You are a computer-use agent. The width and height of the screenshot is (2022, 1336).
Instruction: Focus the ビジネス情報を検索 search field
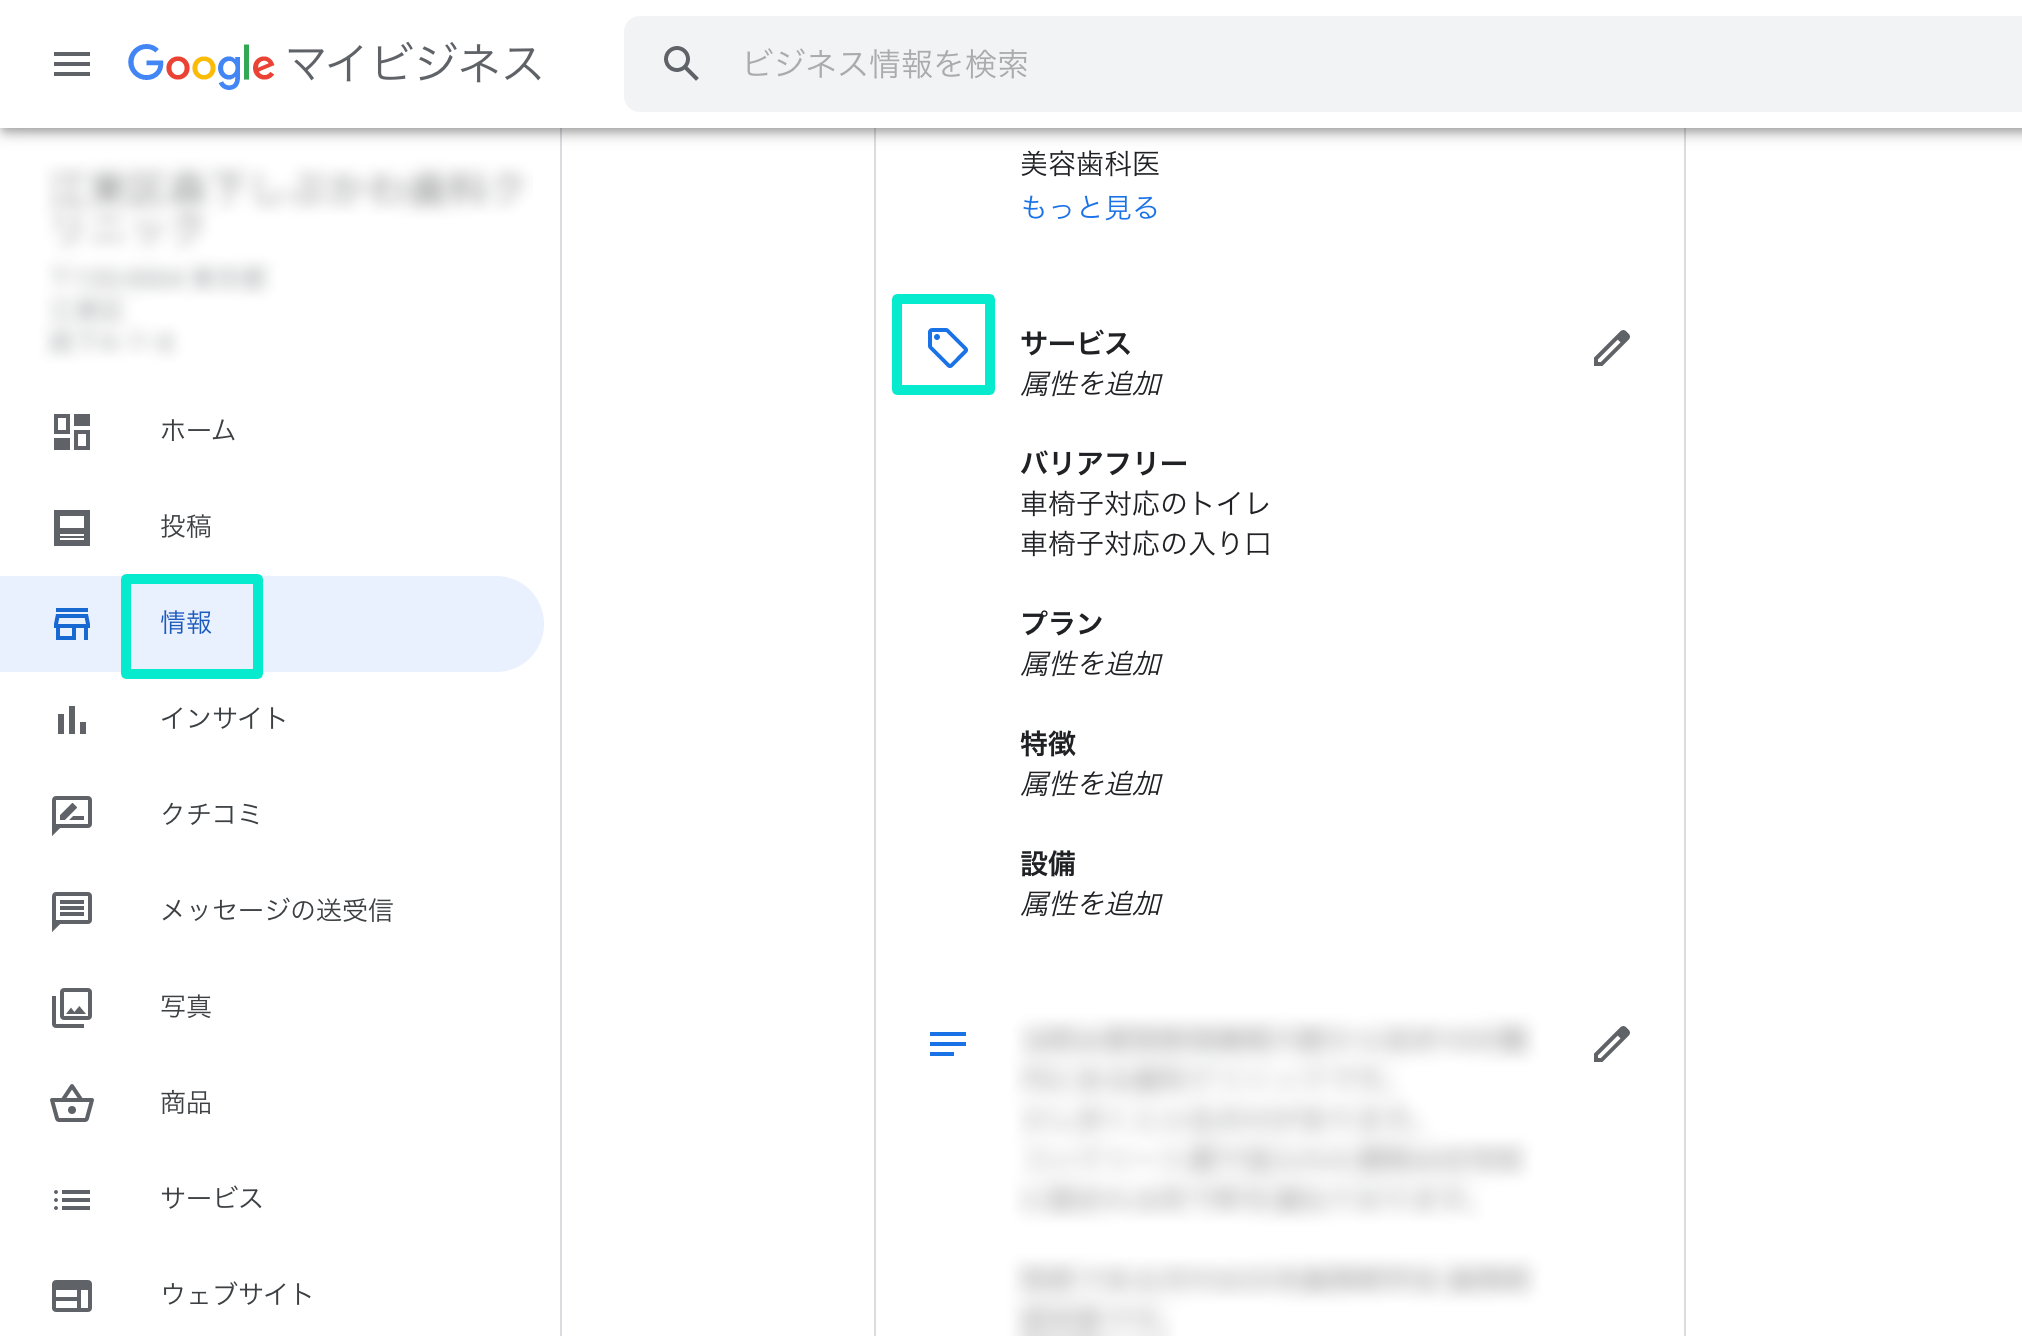click(x=1300, y=64)
